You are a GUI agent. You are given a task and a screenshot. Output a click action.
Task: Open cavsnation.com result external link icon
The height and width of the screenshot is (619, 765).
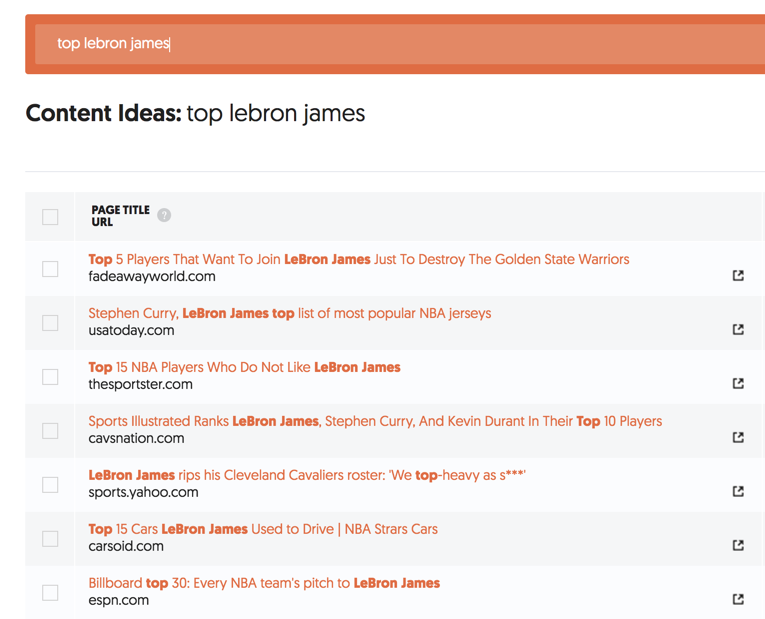pos(738,437)
